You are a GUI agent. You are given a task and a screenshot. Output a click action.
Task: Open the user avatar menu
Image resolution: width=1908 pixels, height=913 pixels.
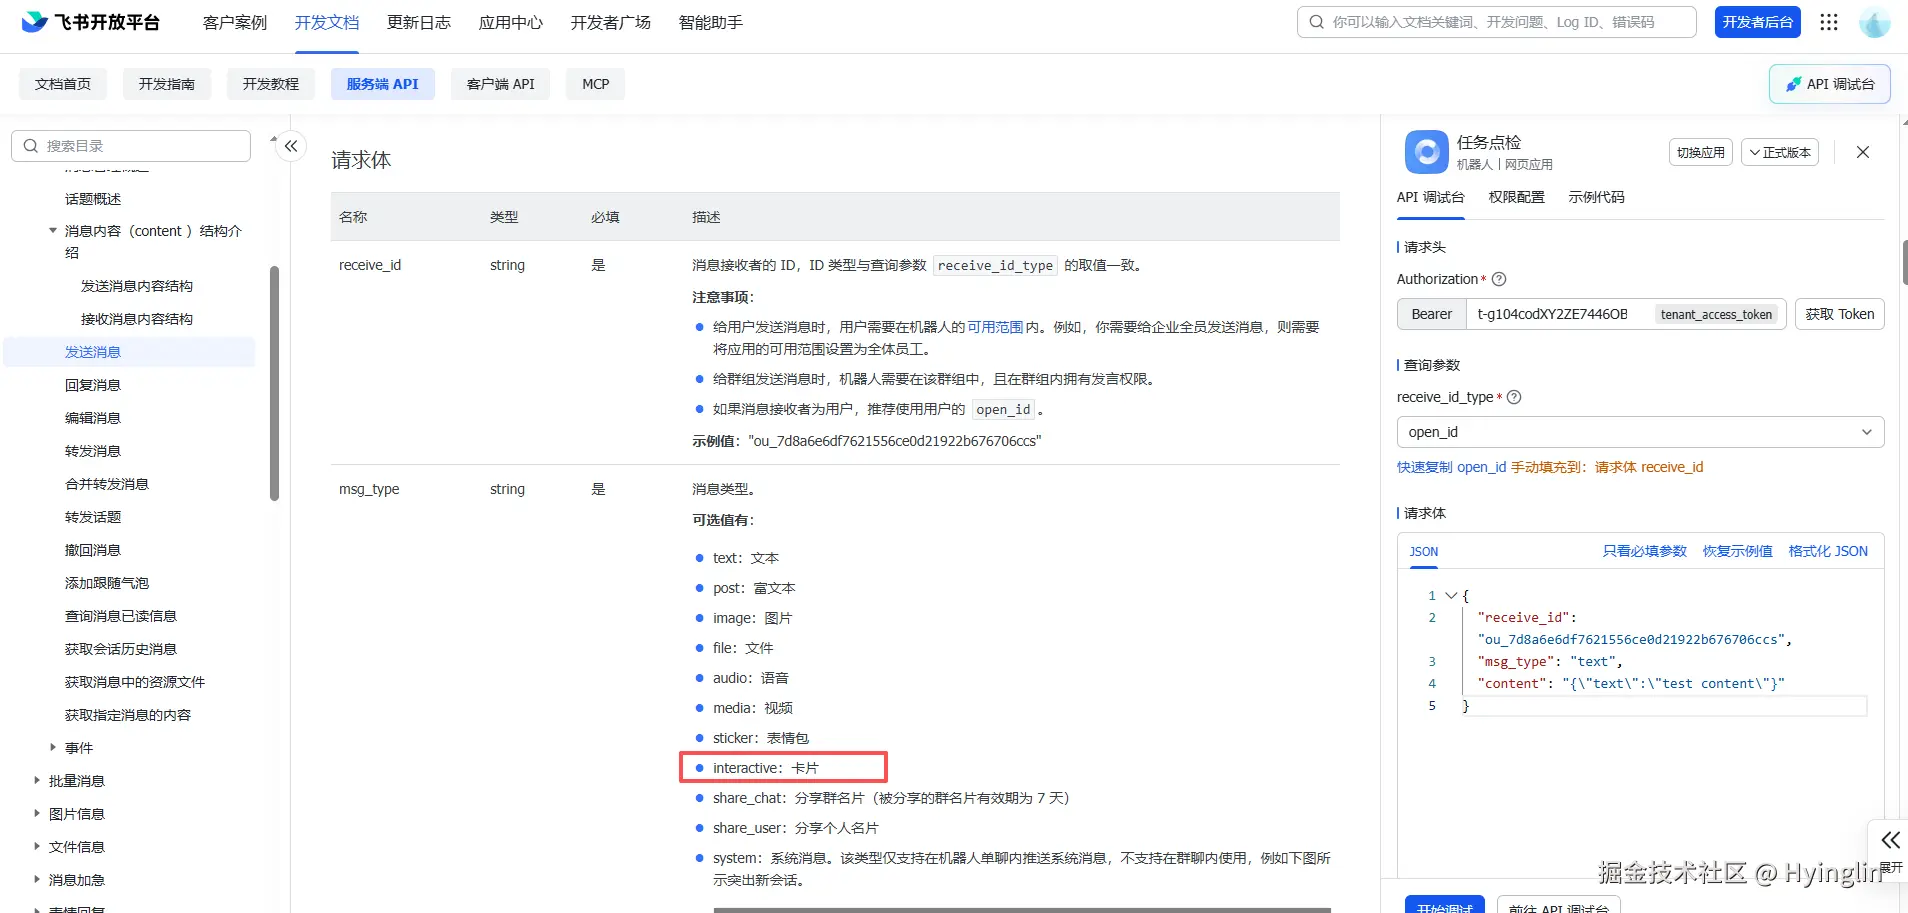tap(1875, 22)
